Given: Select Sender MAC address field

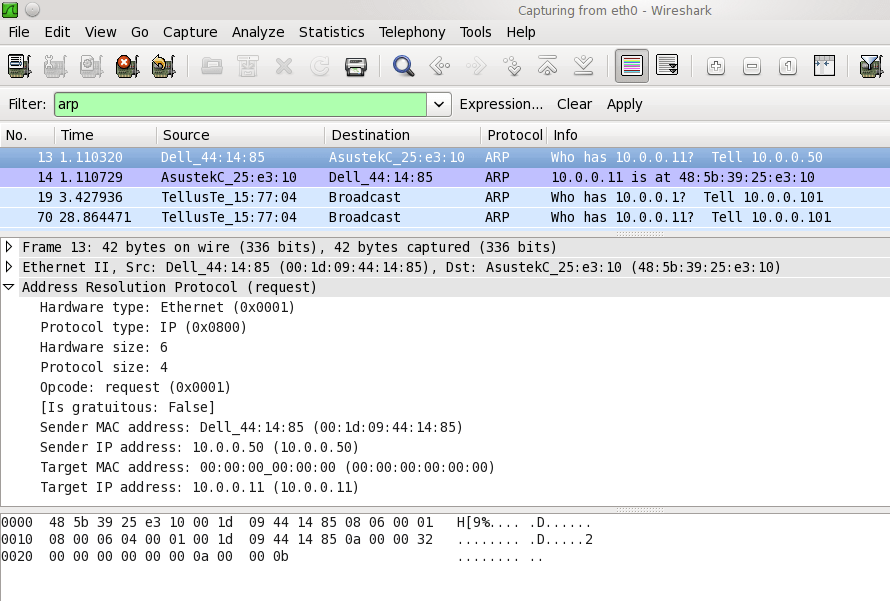Looking at the screenshot, I should (251, 427).
